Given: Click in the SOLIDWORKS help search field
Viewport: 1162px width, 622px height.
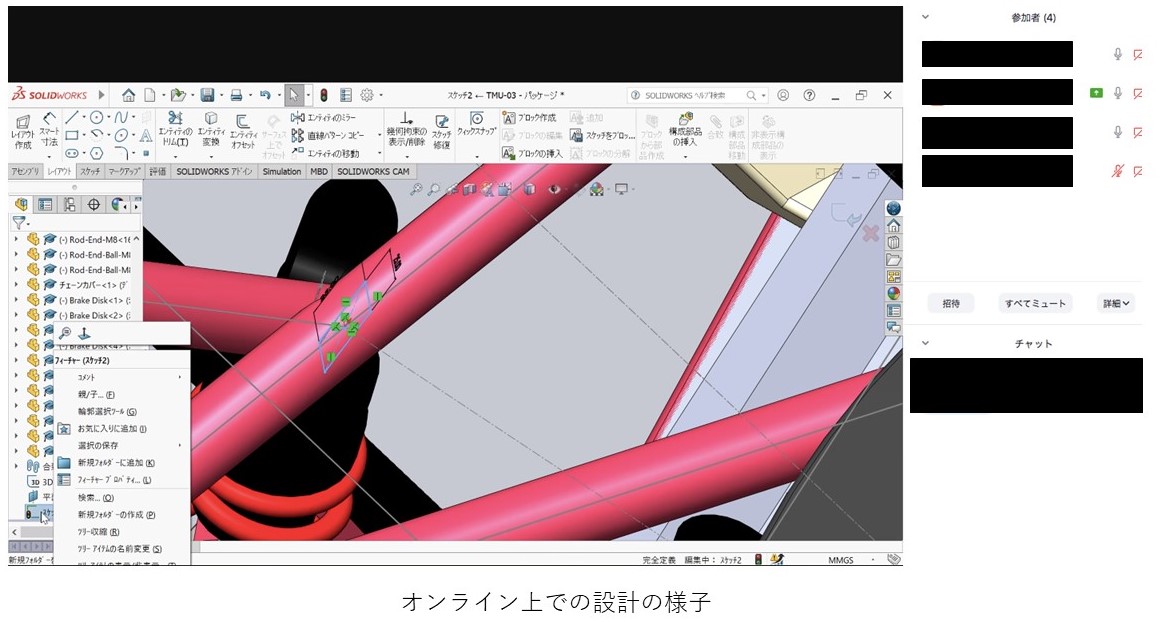Looking at the screenshot, I should tap(690, 95).
